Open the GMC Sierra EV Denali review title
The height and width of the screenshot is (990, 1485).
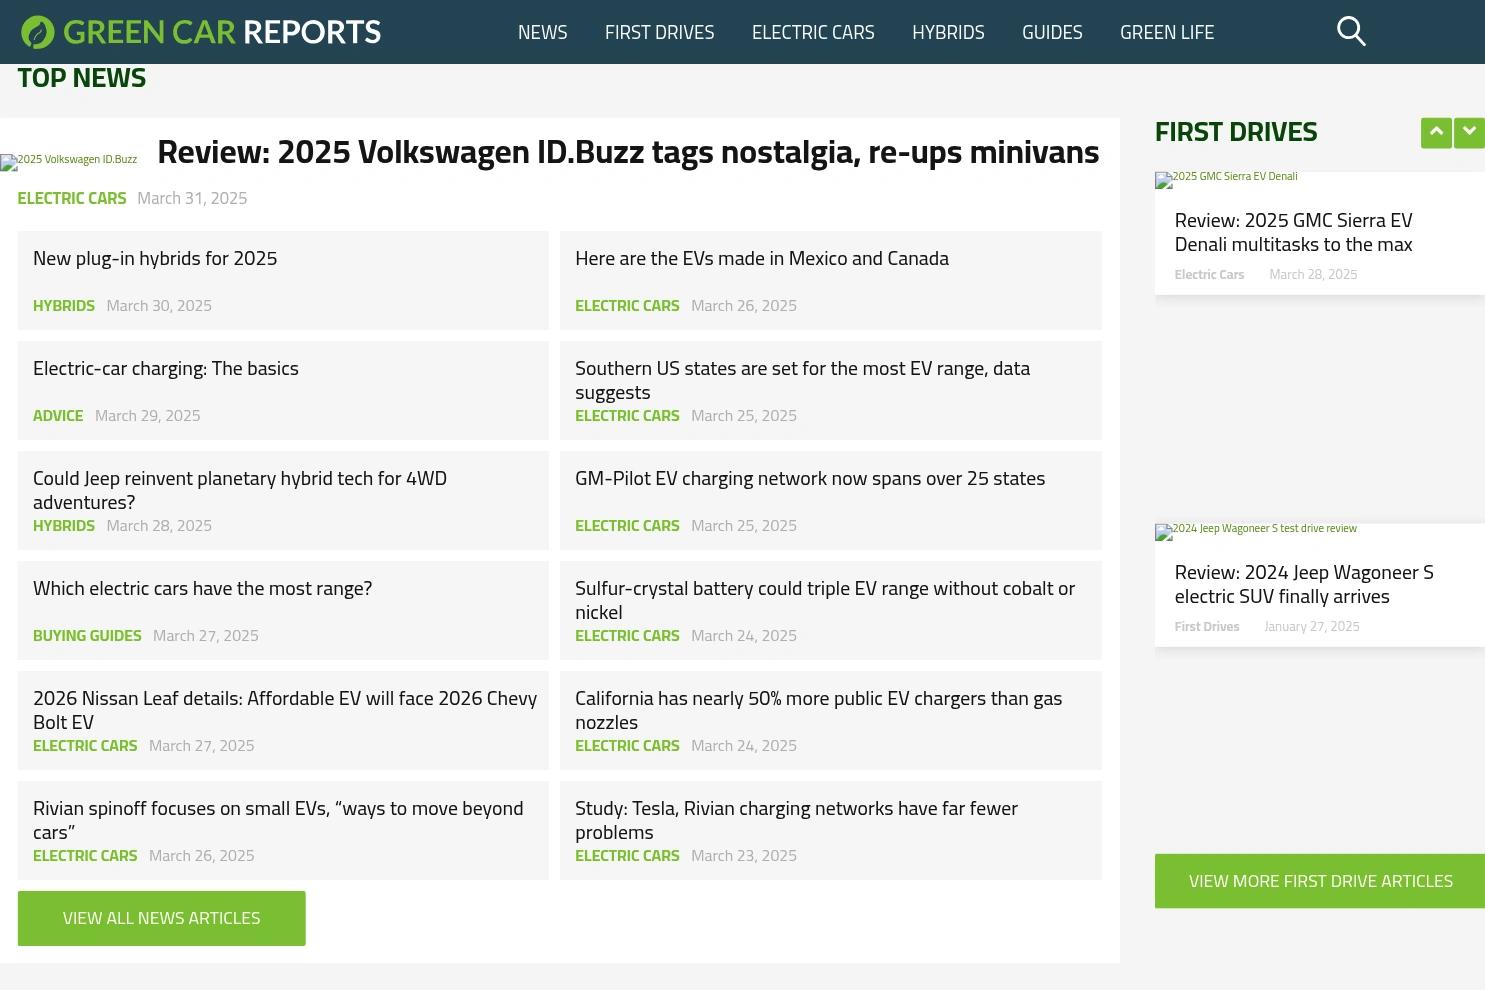[1293, 232]
